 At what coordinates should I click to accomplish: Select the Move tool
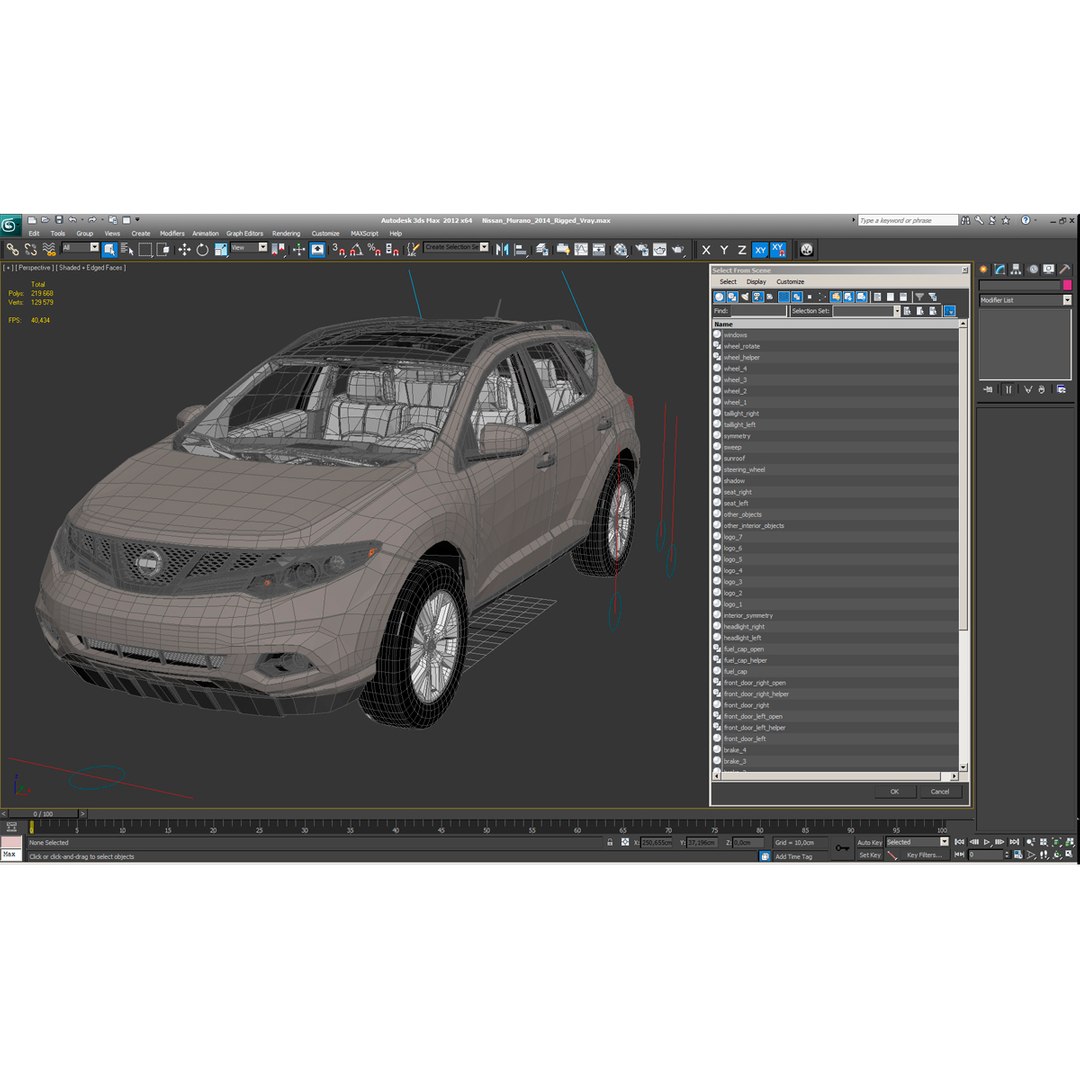pyautogui.click(x=184, y=250)
